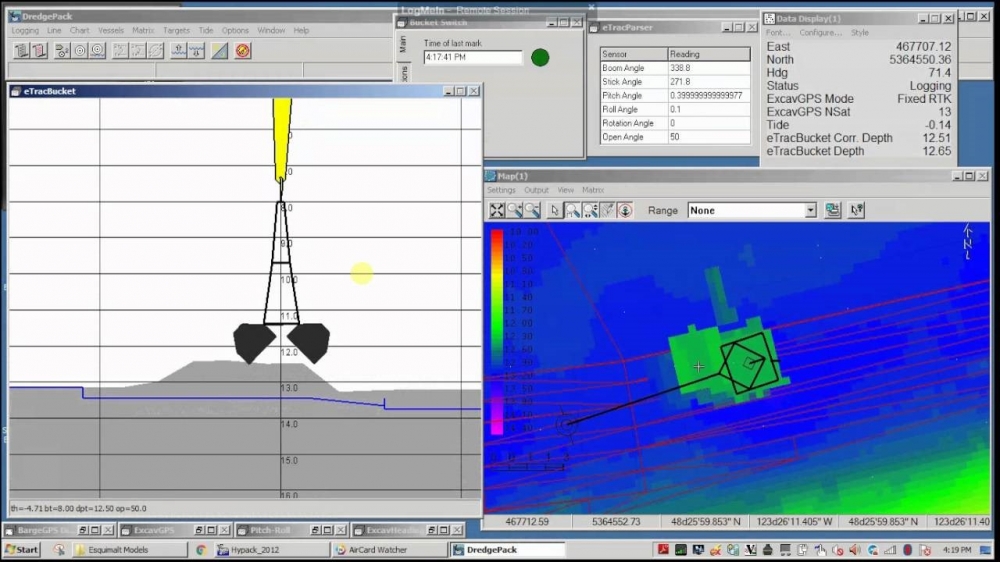The image size is (1000, 562).
Task: Click the target-over-water toolbar icon
Action: [x=98, y=50]
